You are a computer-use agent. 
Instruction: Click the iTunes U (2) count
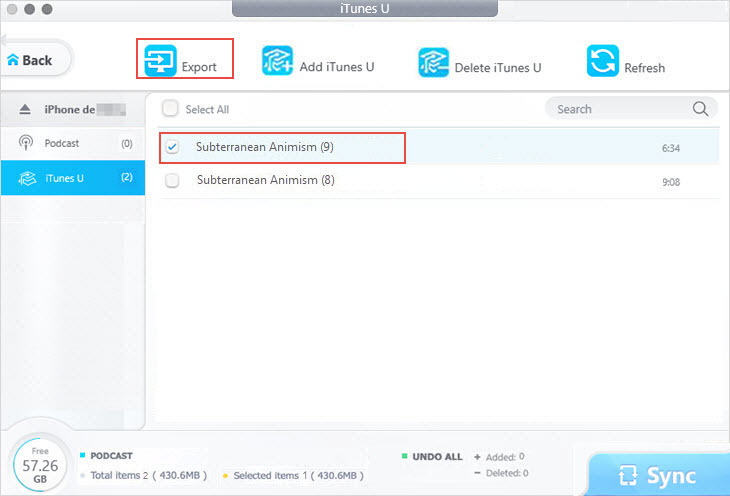coord(127,177)
